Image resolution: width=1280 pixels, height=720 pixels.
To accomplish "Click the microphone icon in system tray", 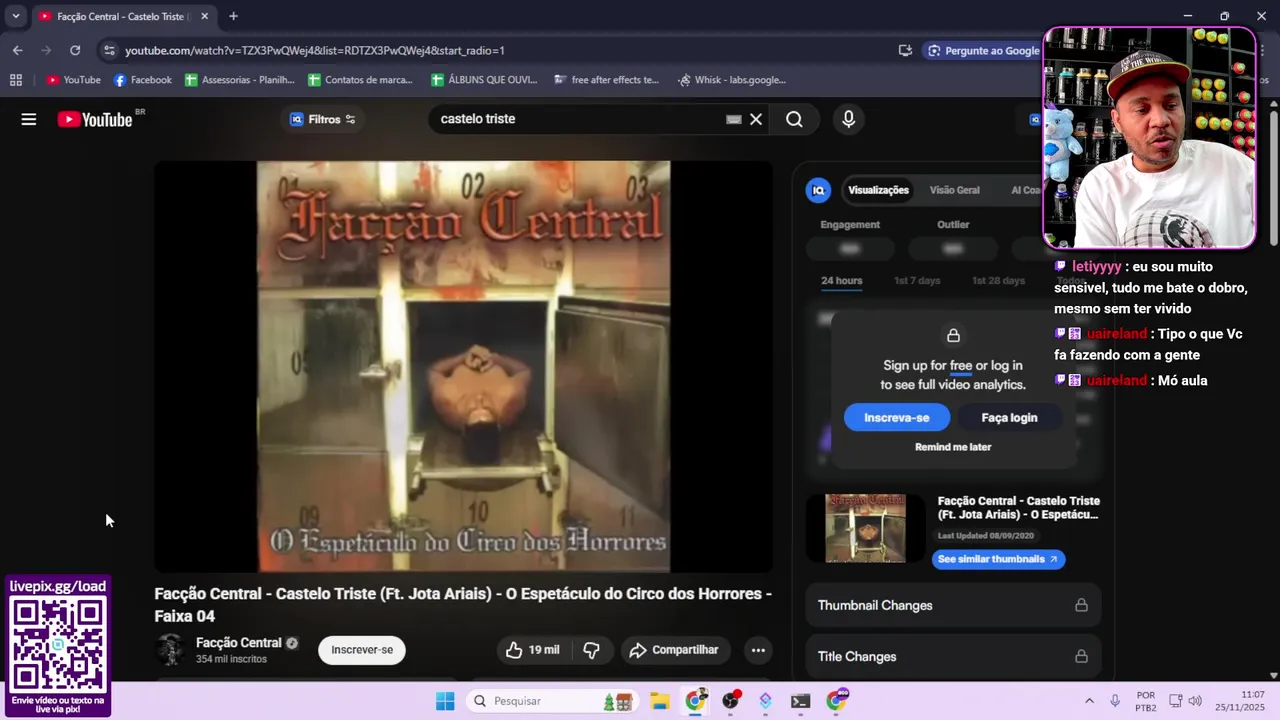I will pos(1115,701).
